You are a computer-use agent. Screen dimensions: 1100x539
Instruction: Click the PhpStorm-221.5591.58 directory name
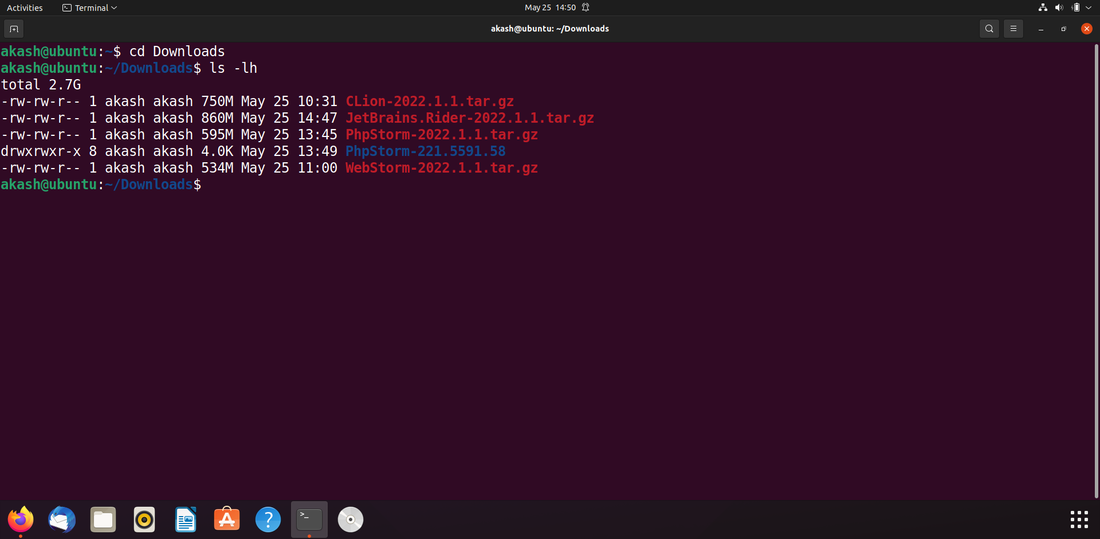(426, 152)
